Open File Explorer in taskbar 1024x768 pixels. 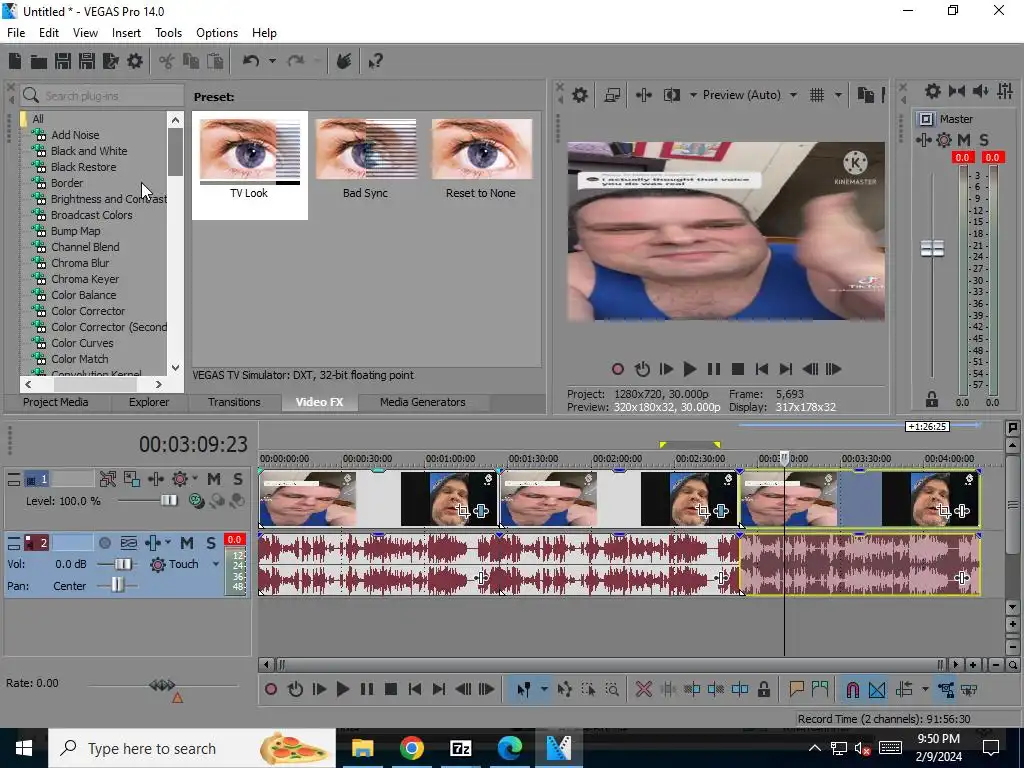click(x=362, y=748)
